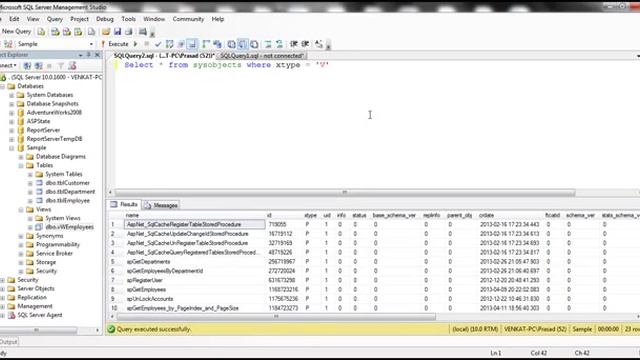Collapse the Sample database node
This screenshot has width=640, height=360.
tap(12, 148)
